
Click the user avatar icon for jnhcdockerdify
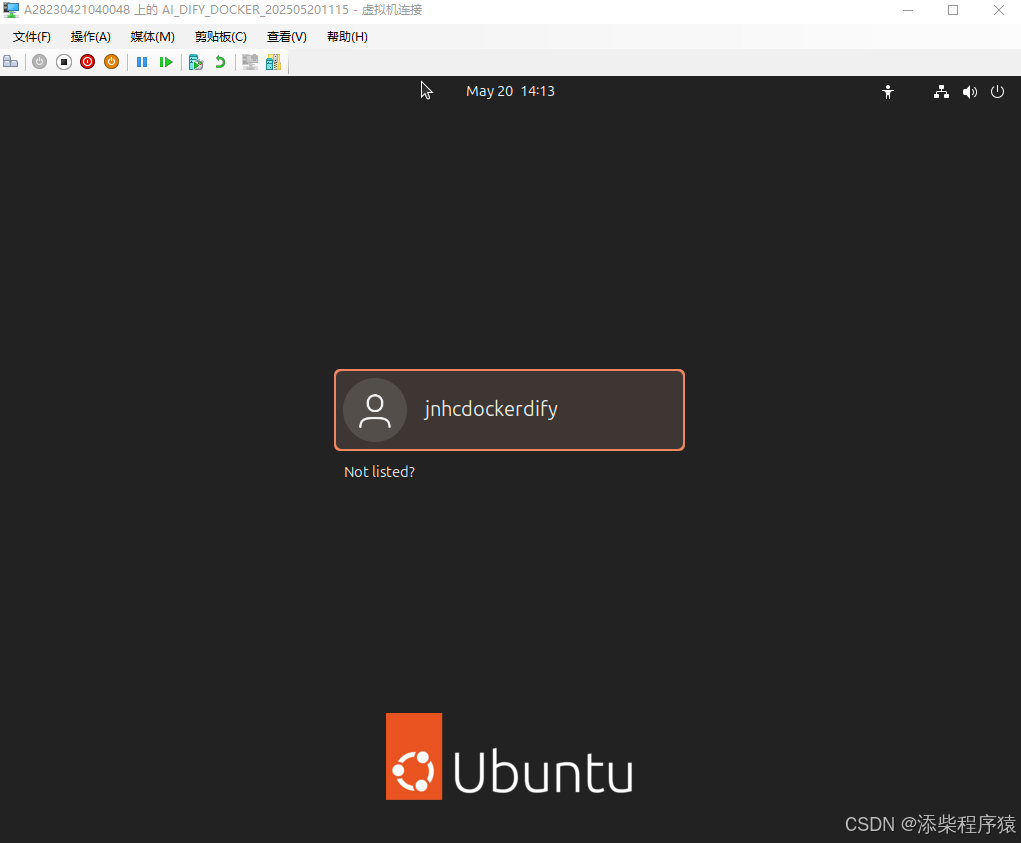coord(375,410)
